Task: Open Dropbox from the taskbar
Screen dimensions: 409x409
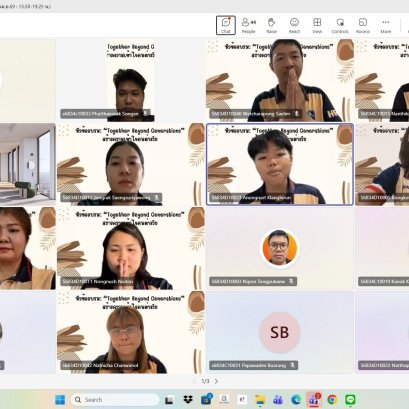Action: 188,400
